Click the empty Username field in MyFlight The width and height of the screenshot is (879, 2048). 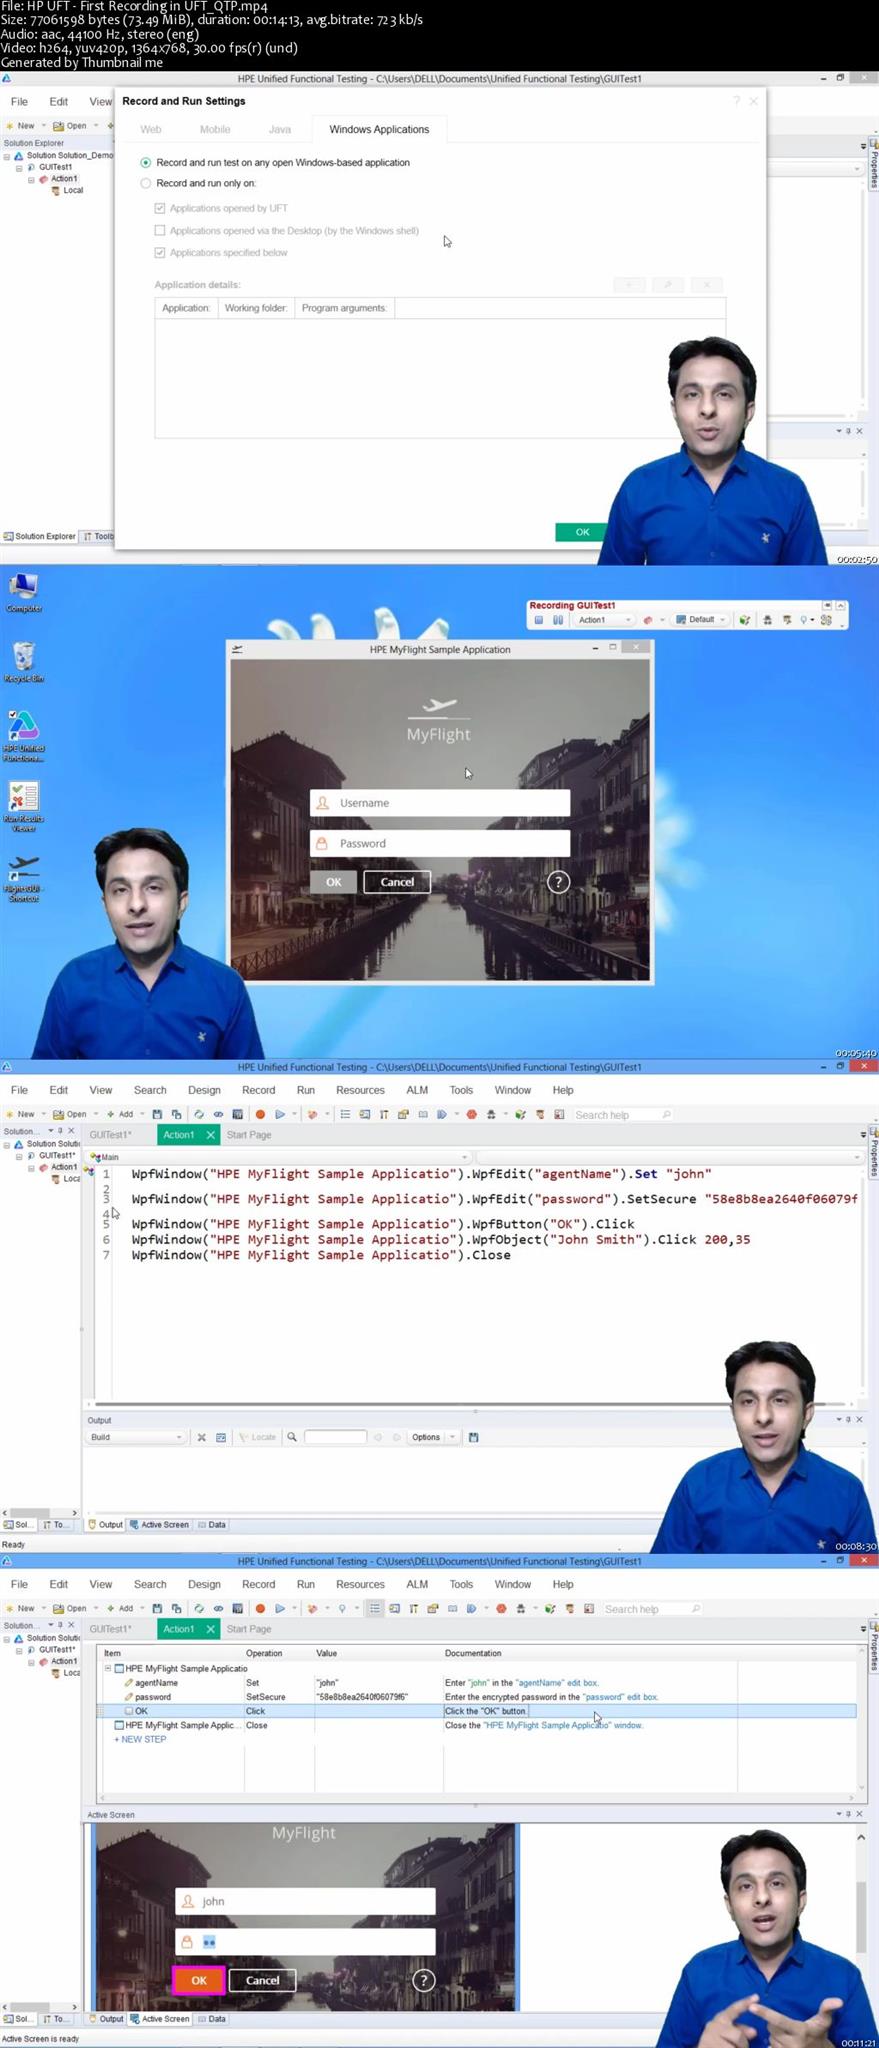440,803
